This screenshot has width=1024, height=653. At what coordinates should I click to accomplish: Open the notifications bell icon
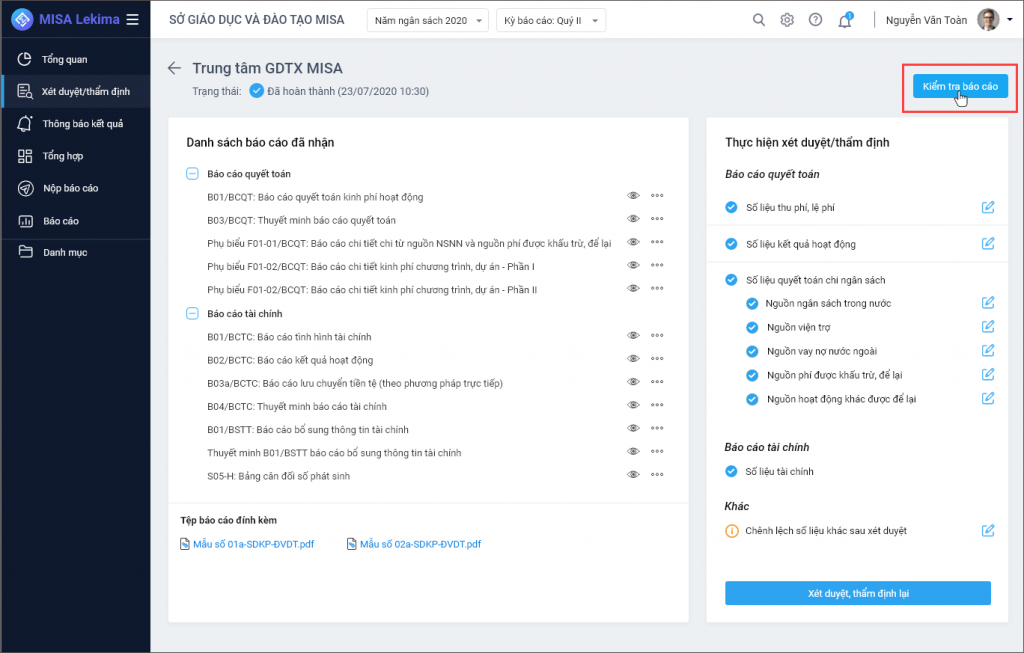[844, 21]
